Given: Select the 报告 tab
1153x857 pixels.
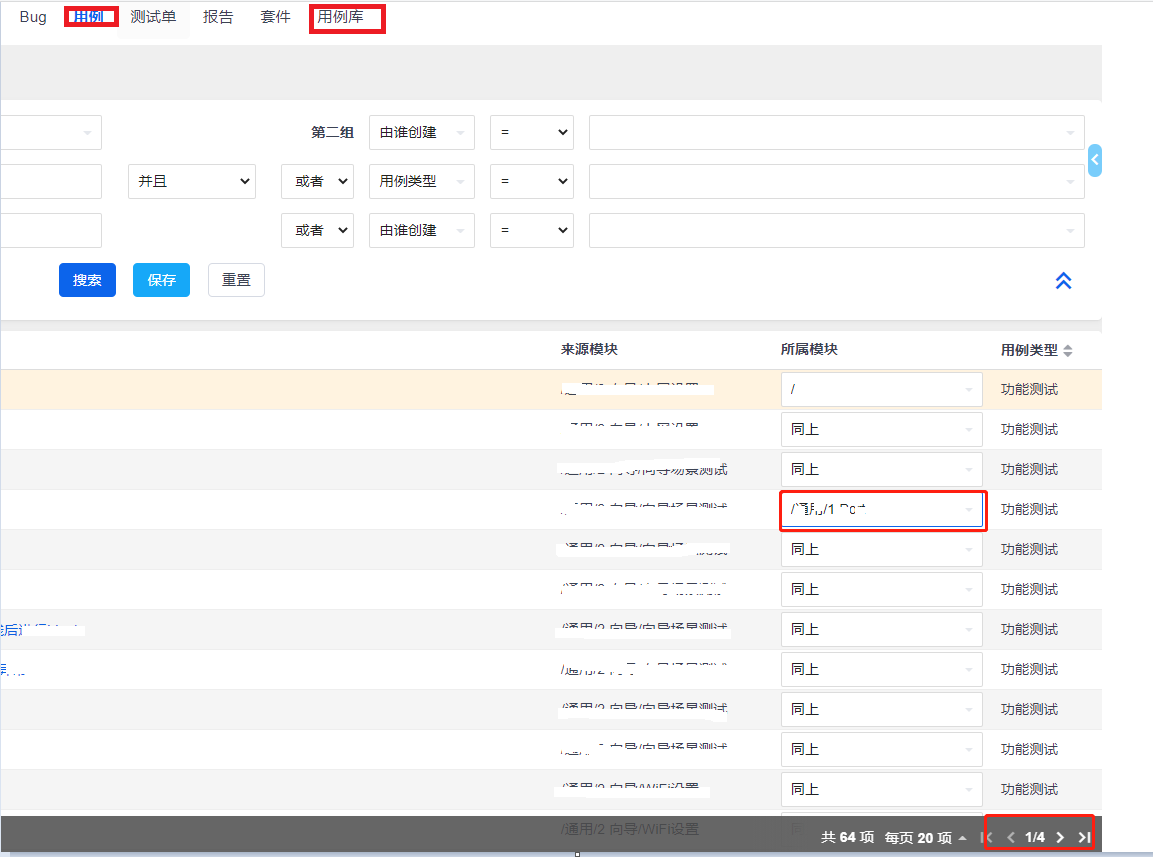Looking at the screenshot, I should point(218,17).
